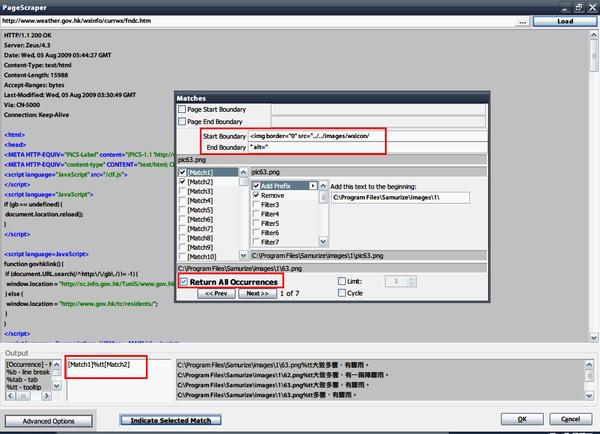Click Indicate Selected Match button
Screen dimensions: 600x434
(171, 420)
